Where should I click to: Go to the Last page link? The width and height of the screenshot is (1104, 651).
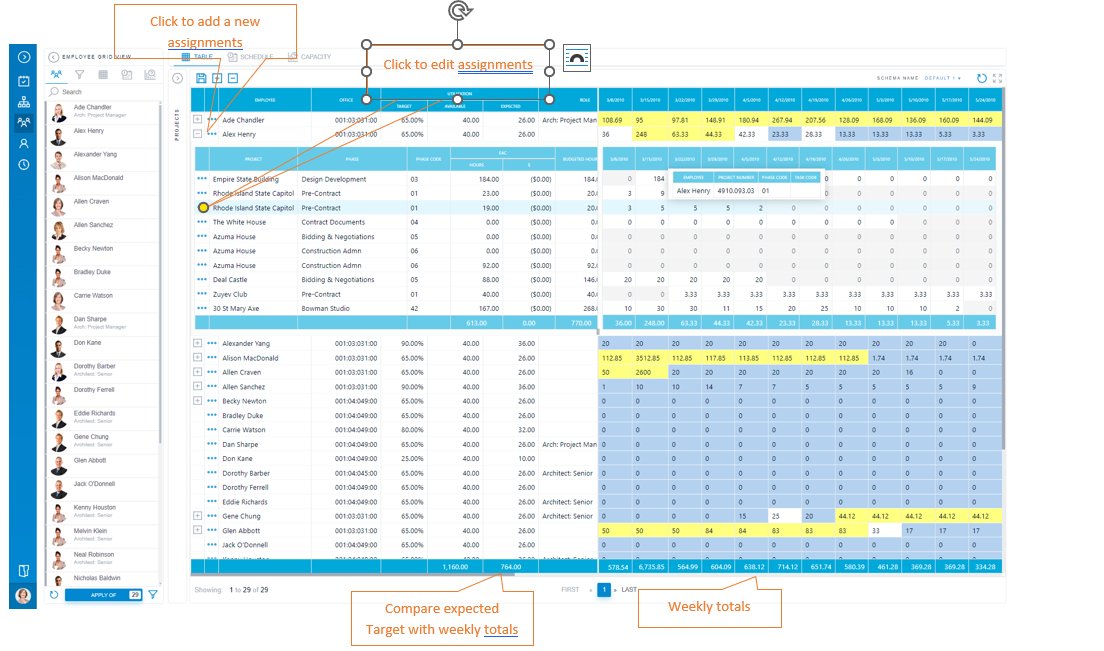(629, 590)
